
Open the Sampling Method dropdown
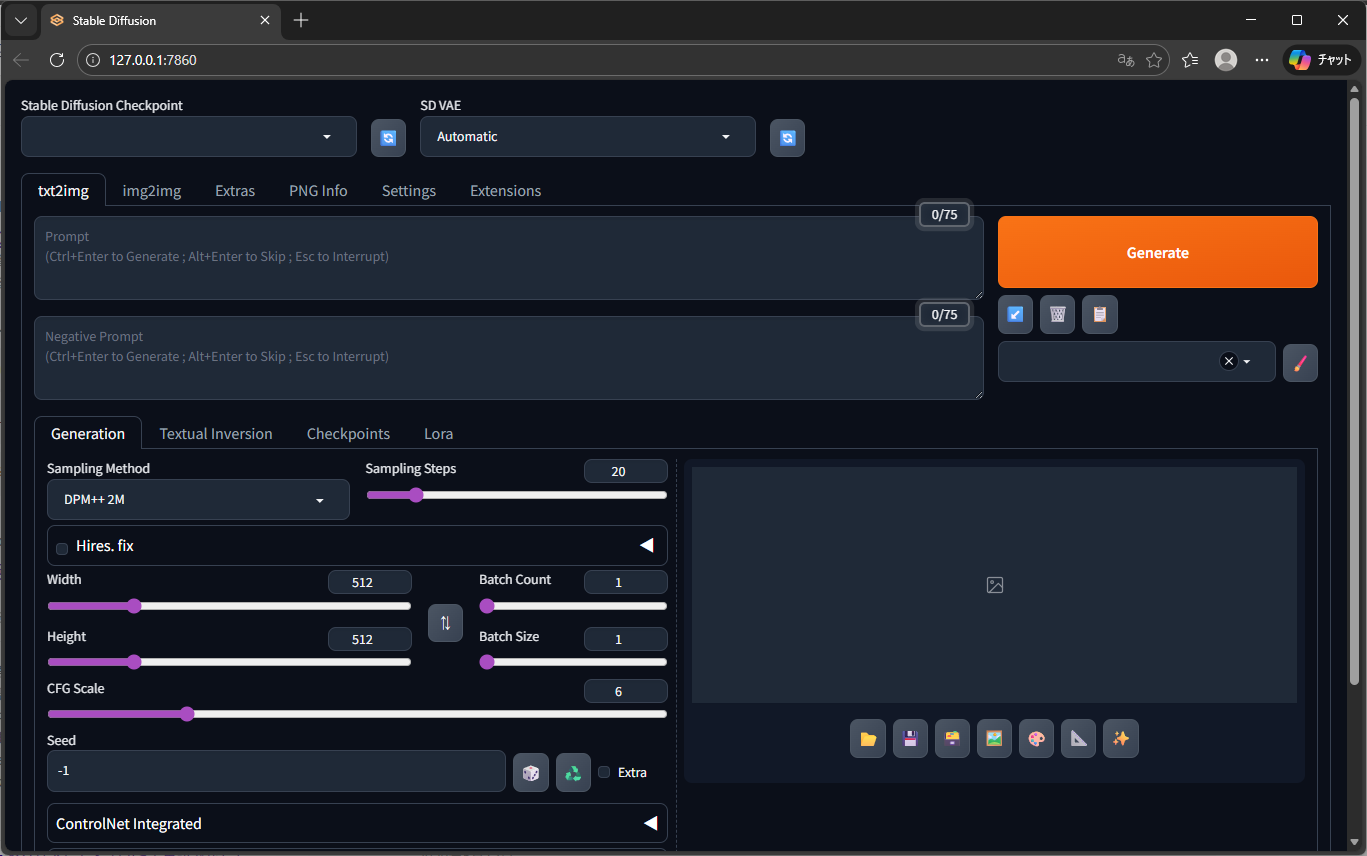[198, 500]
